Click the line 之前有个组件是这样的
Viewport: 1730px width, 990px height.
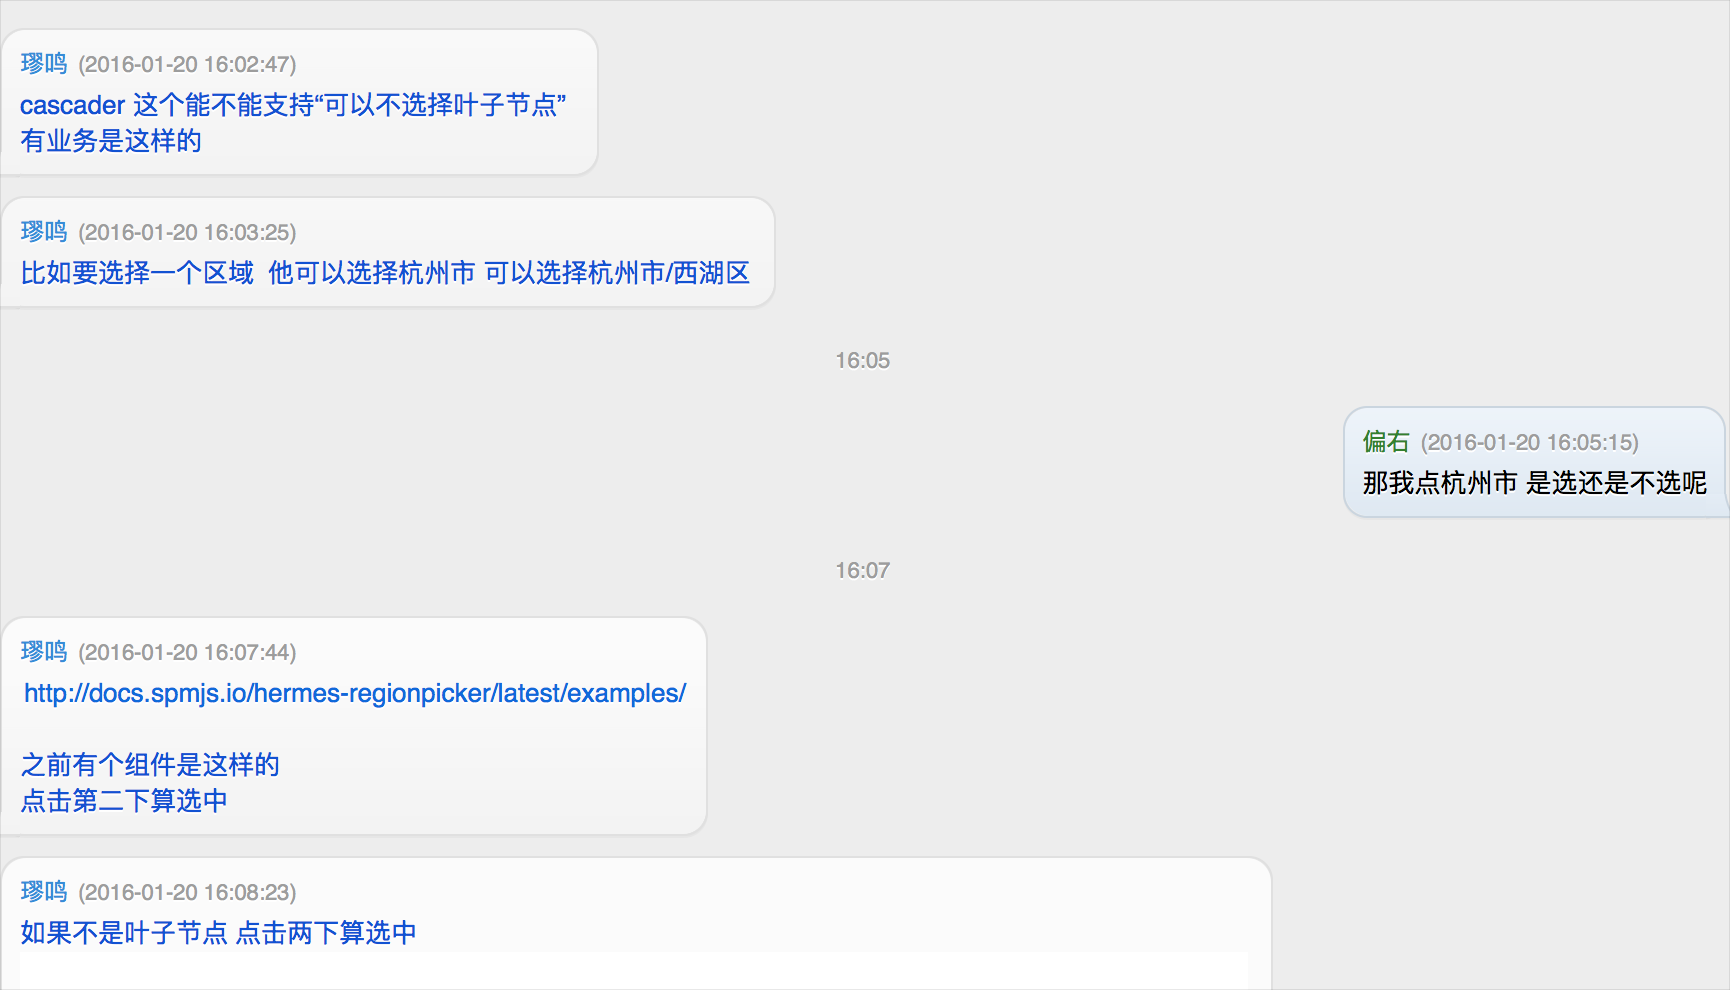tap(150, 765)
